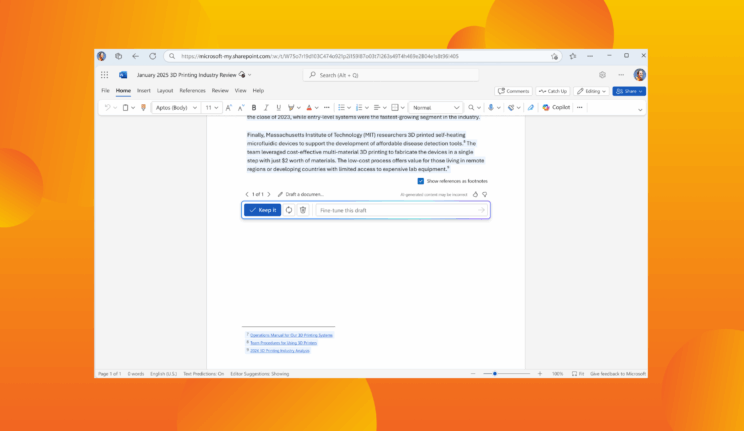Image resolution: width=744 pixels, height=431 pixels.
Task: Click the Paste clipboard icon
Action: coord(125,108)
